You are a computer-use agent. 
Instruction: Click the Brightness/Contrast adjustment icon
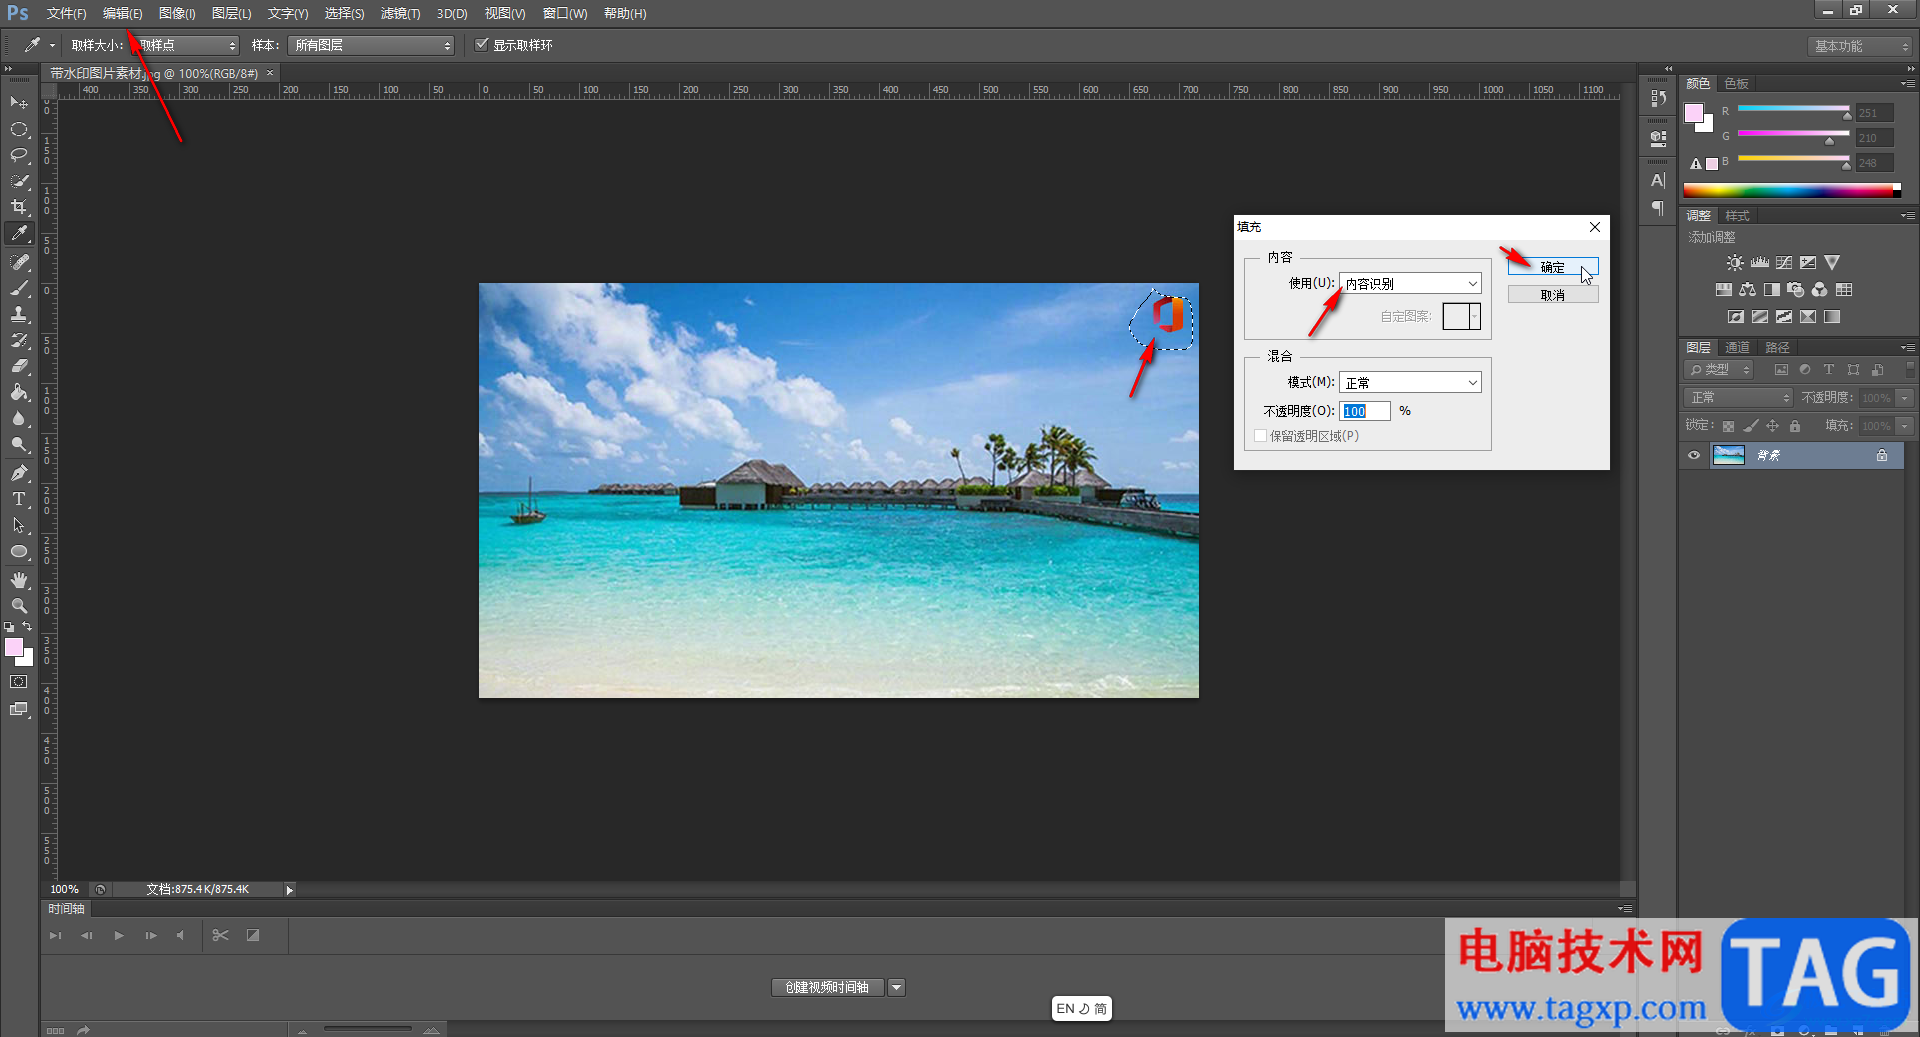(1735, 263)
